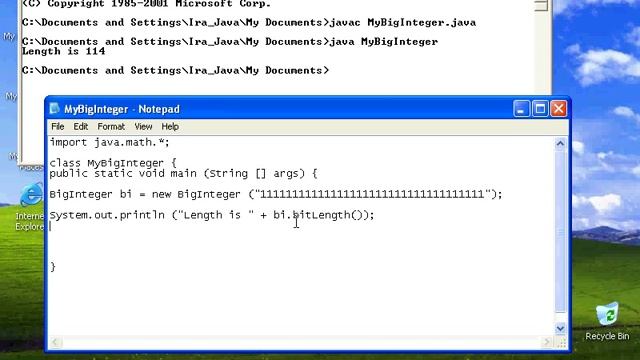Click Notepad vertical scrollbar down arrow
Screen dimensions: 640x360
[560, 328]
